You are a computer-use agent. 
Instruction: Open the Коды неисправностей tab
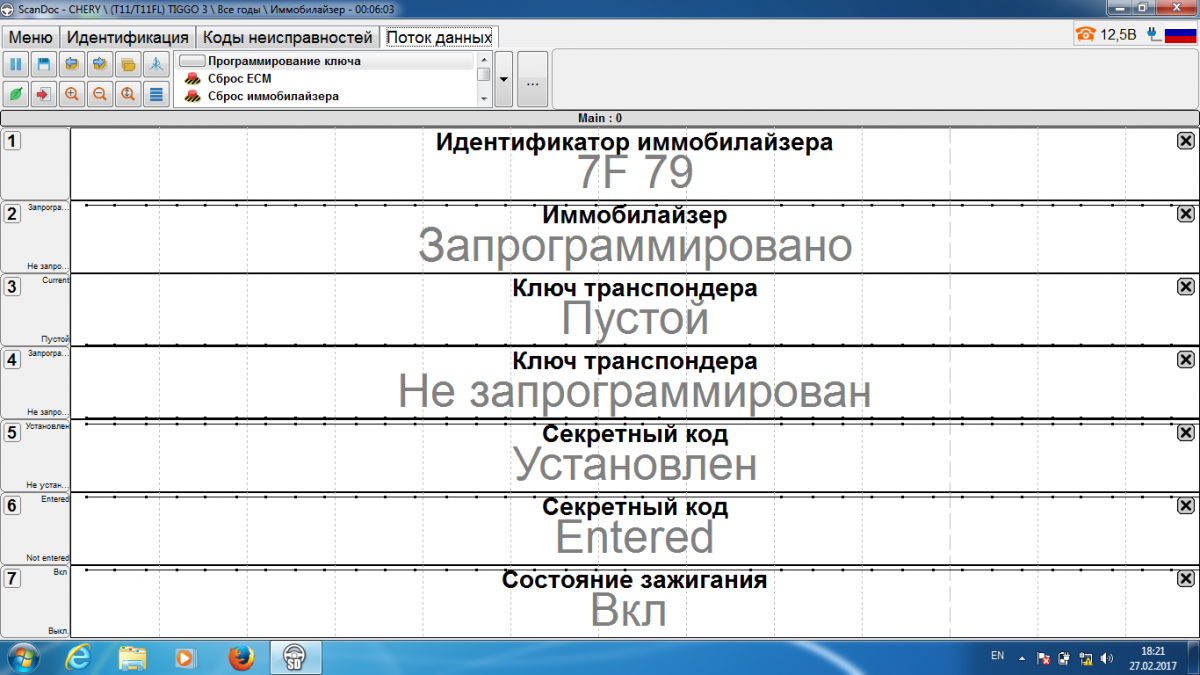[x=287, y=38]
